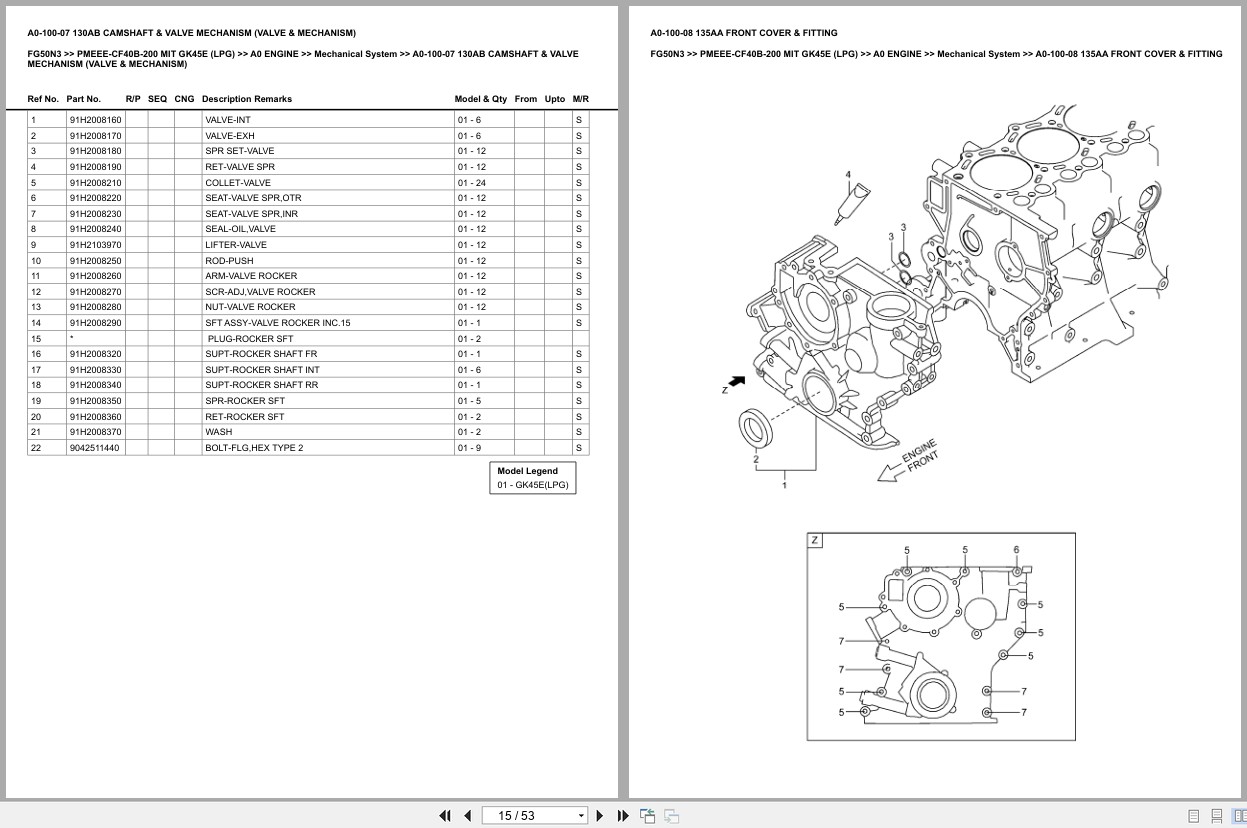The height and width of the screenshot is (828, 1247).
Task: Select NUT-VALVE ROCKER row text
Action: [x=250, y=307]
